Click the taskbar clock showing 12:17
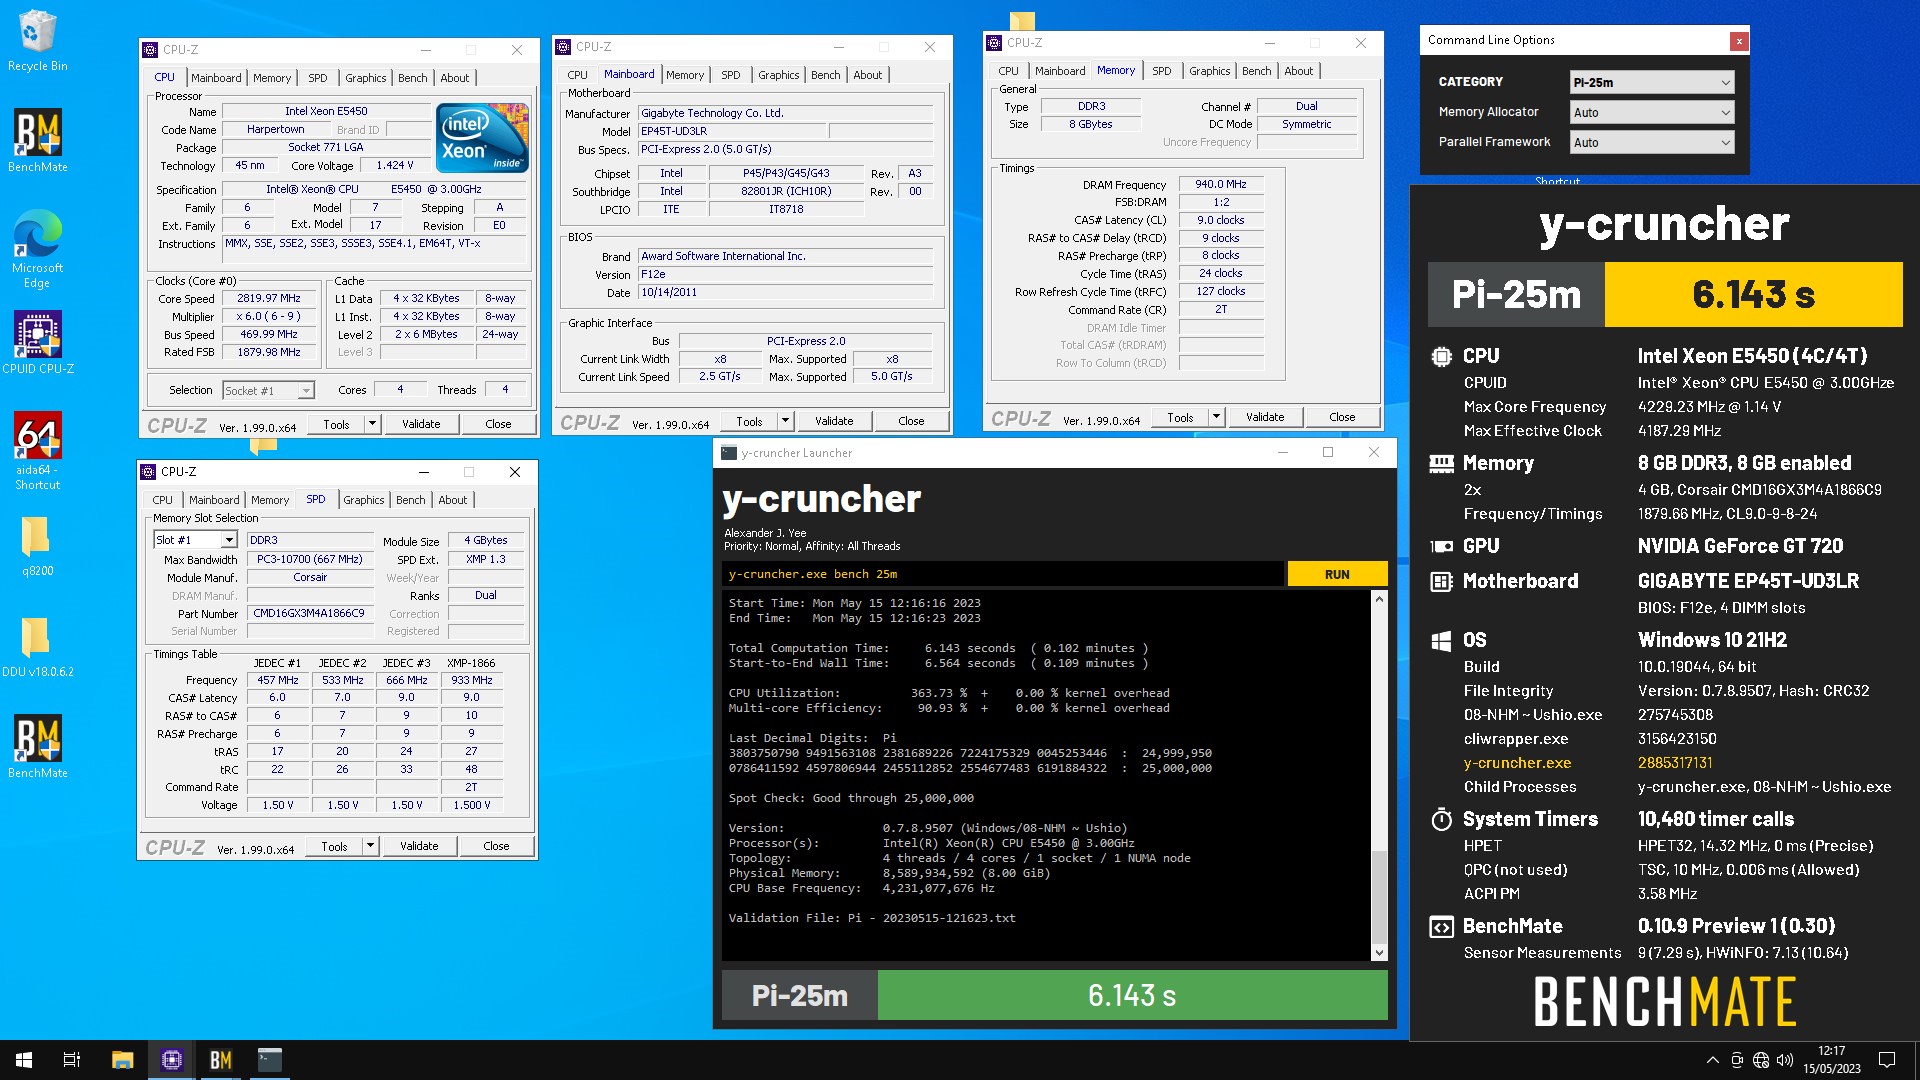1920x1080 pixels. (x=1832, y=1060)
